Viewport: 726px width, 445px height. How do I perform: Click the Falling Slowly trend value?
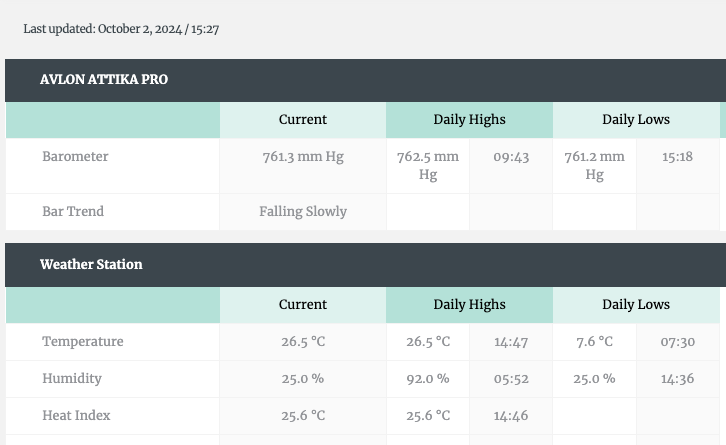pos(303,212)
